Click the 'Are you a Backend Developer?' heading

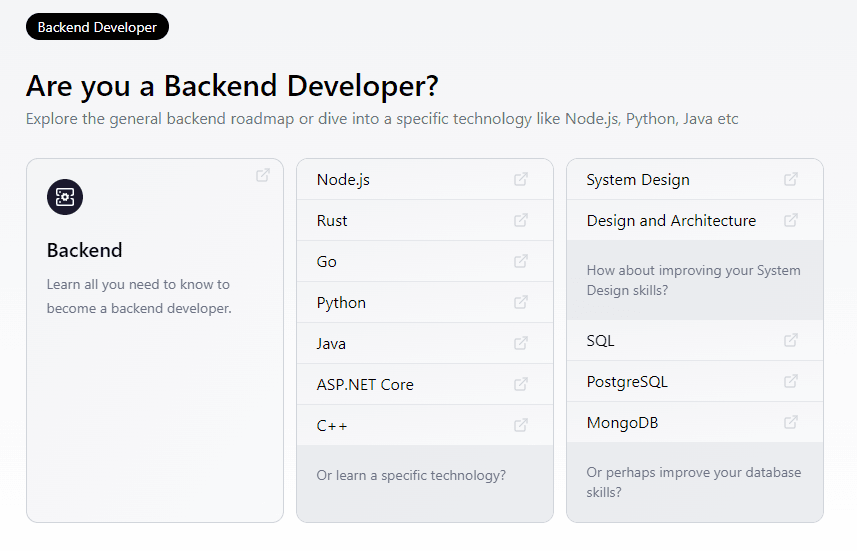[x=232, y=85]
